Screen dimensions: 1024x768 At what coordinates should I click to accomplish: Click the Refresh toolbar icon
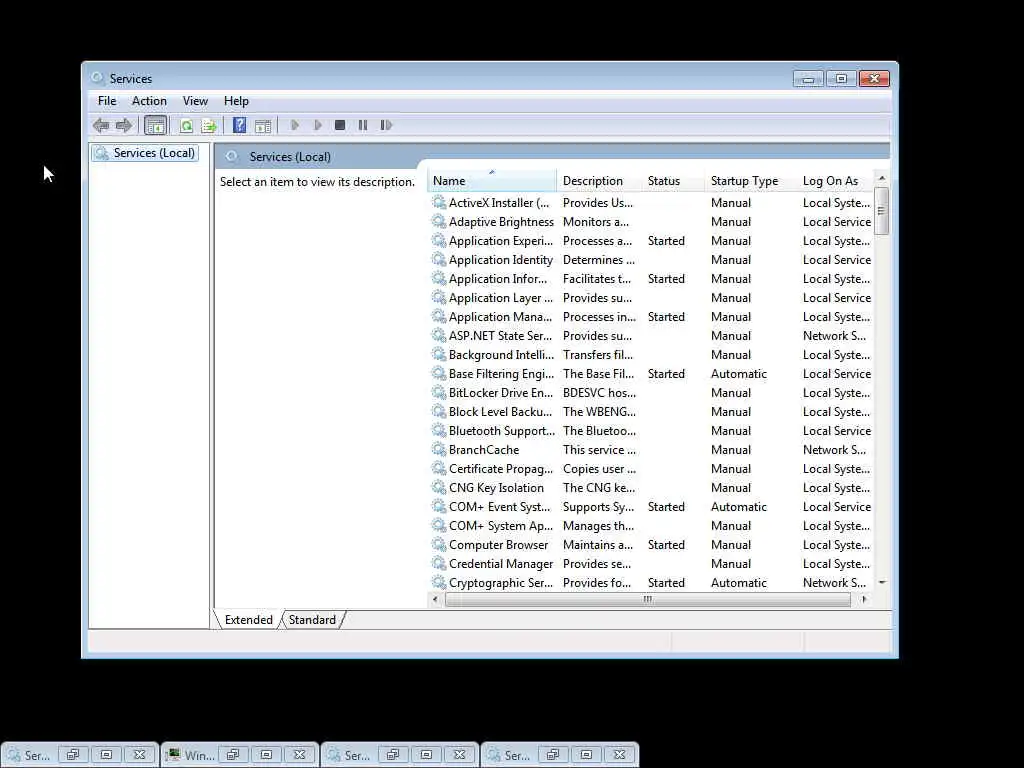[x=186, y=125]
